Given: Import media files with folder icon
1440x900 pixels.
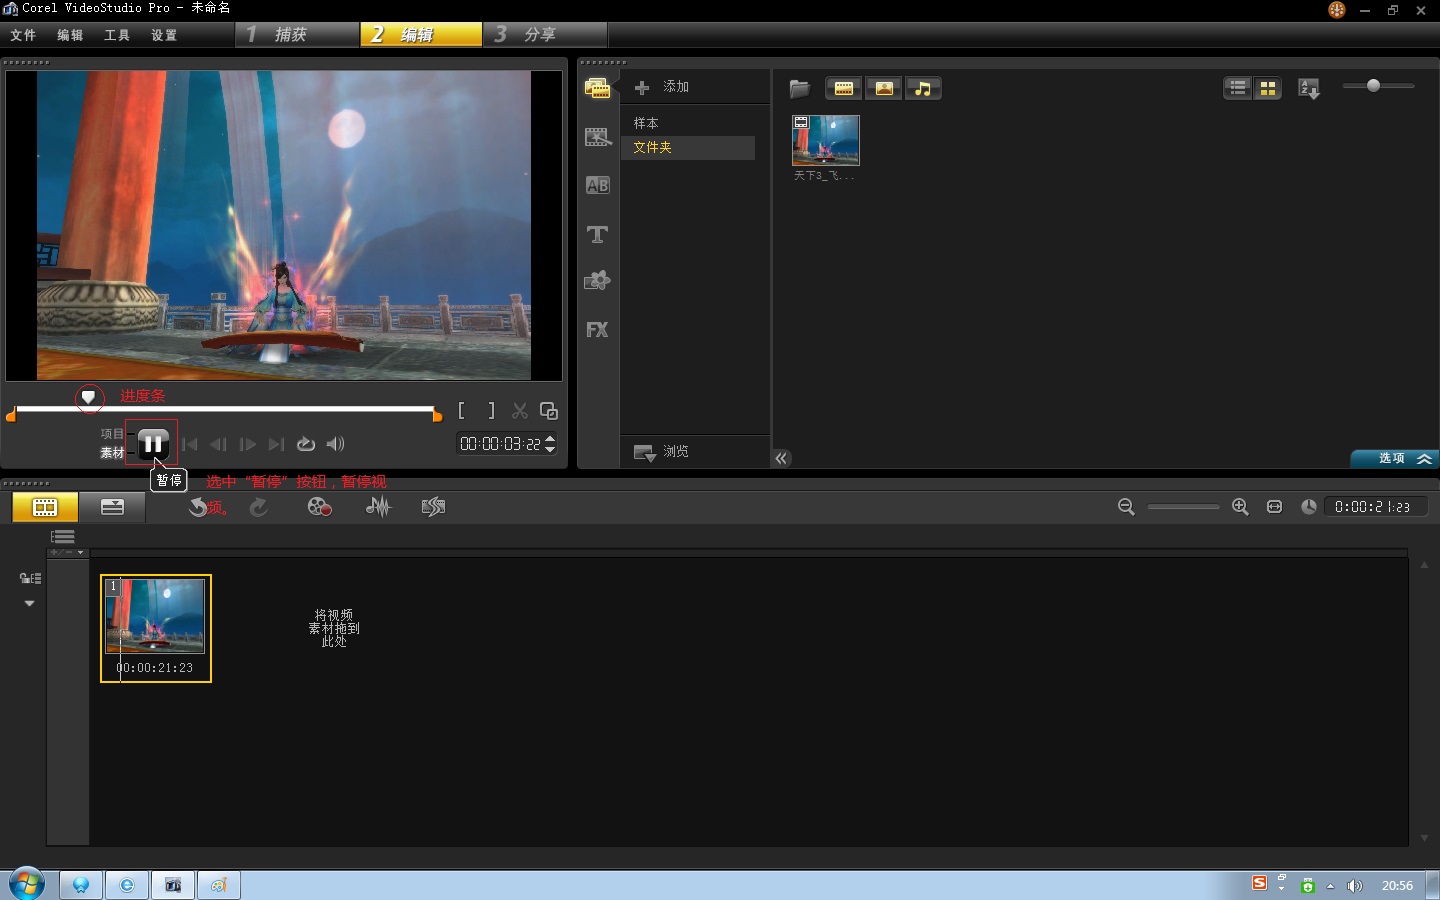Looking at the screenshot, I should [799, 88].
